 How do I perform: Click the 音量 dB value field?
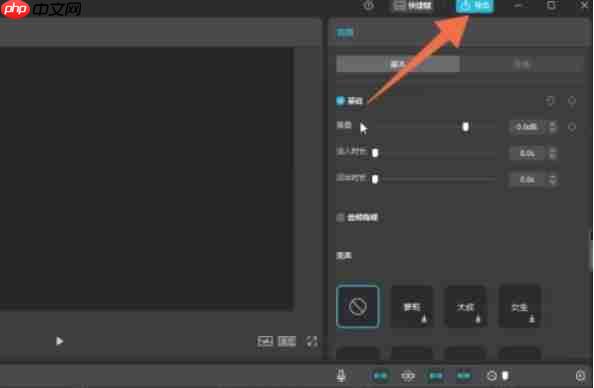pyautogui.click(x=527, y=127)
